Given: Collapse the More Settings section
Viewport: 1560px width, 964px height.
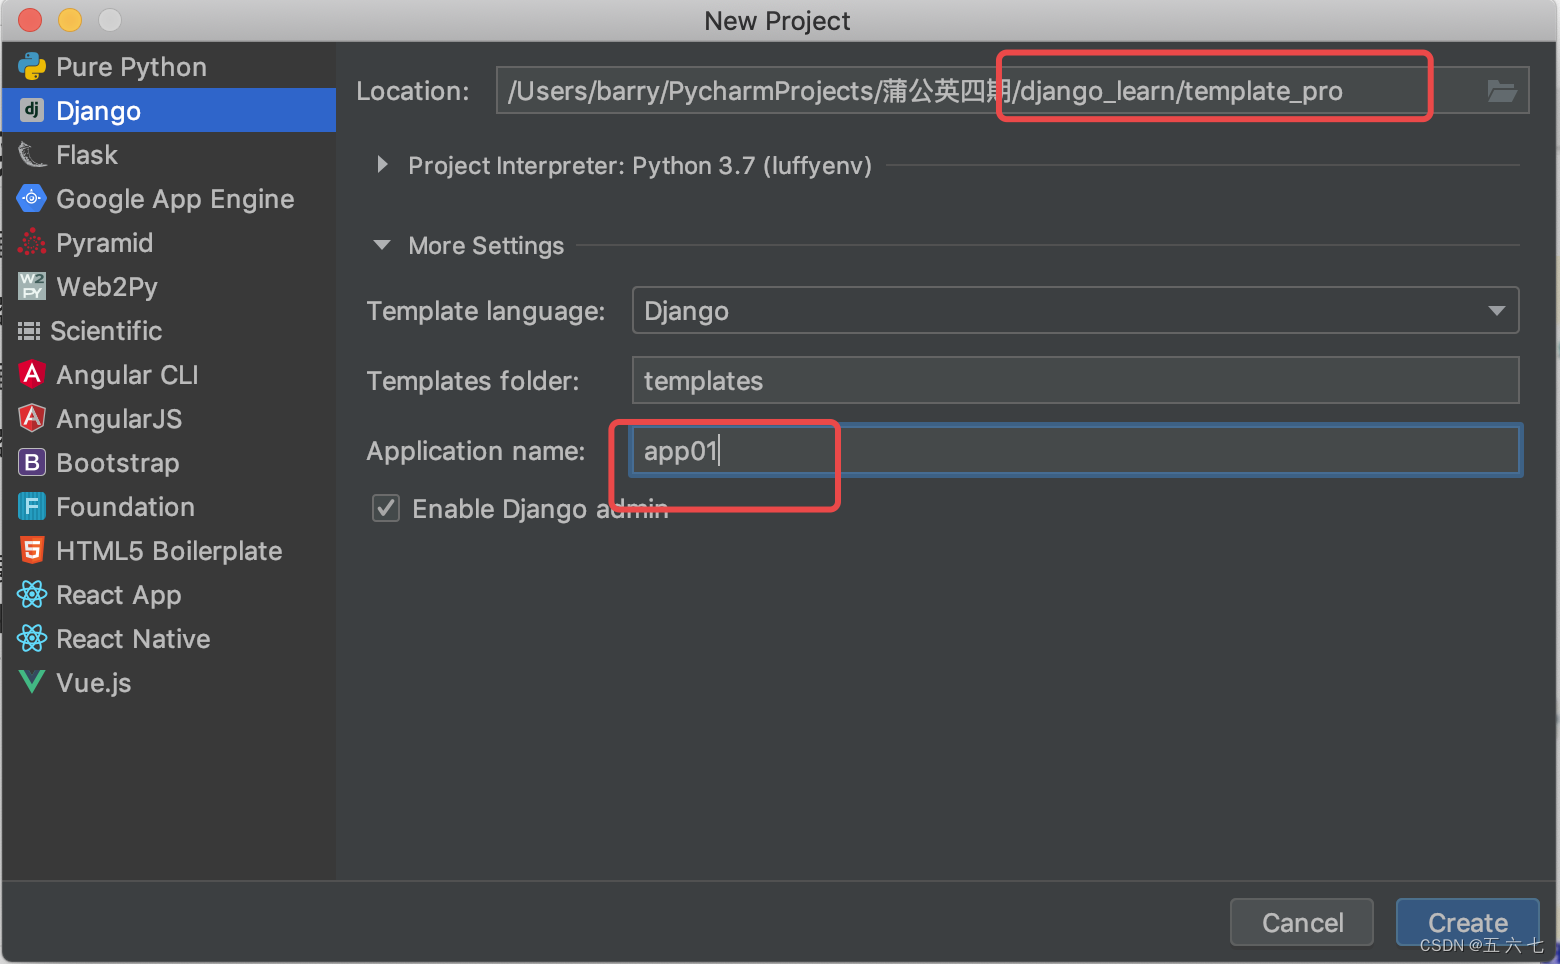Looking at the screenshot, I should coord(382,245).
